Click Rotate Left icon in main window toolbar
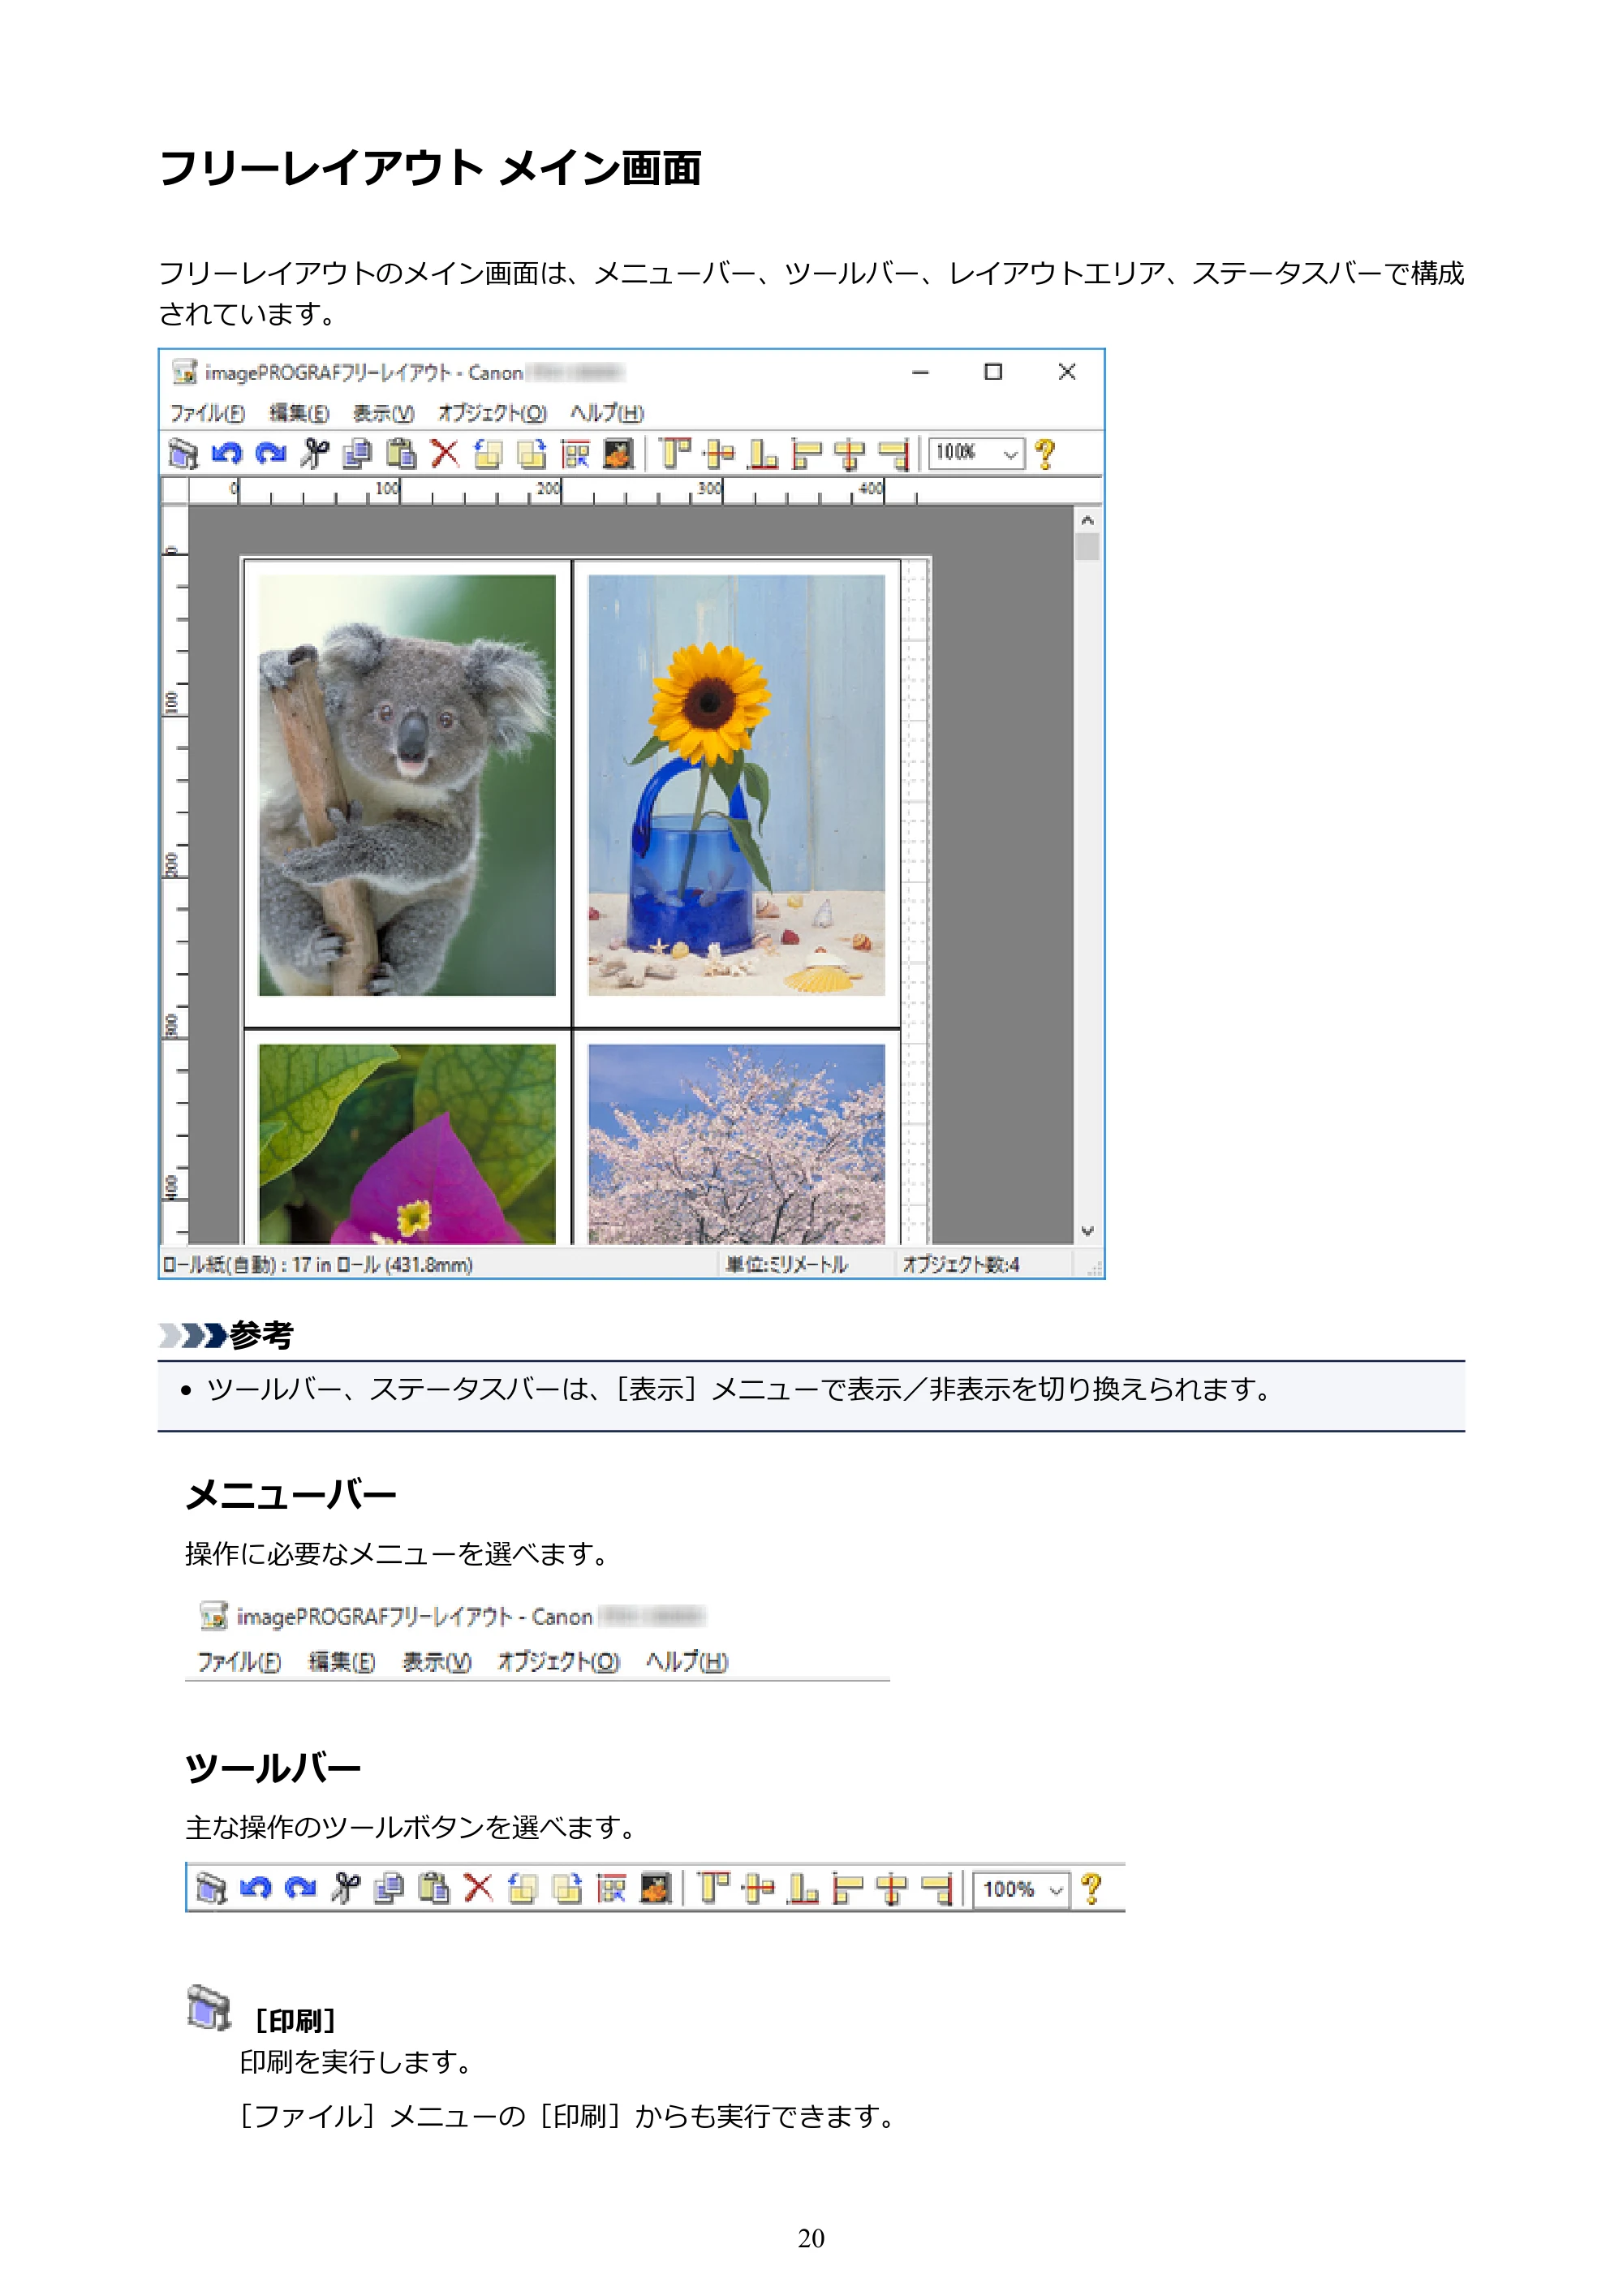Screen dimensions: 1623x2296 point(488,454)
